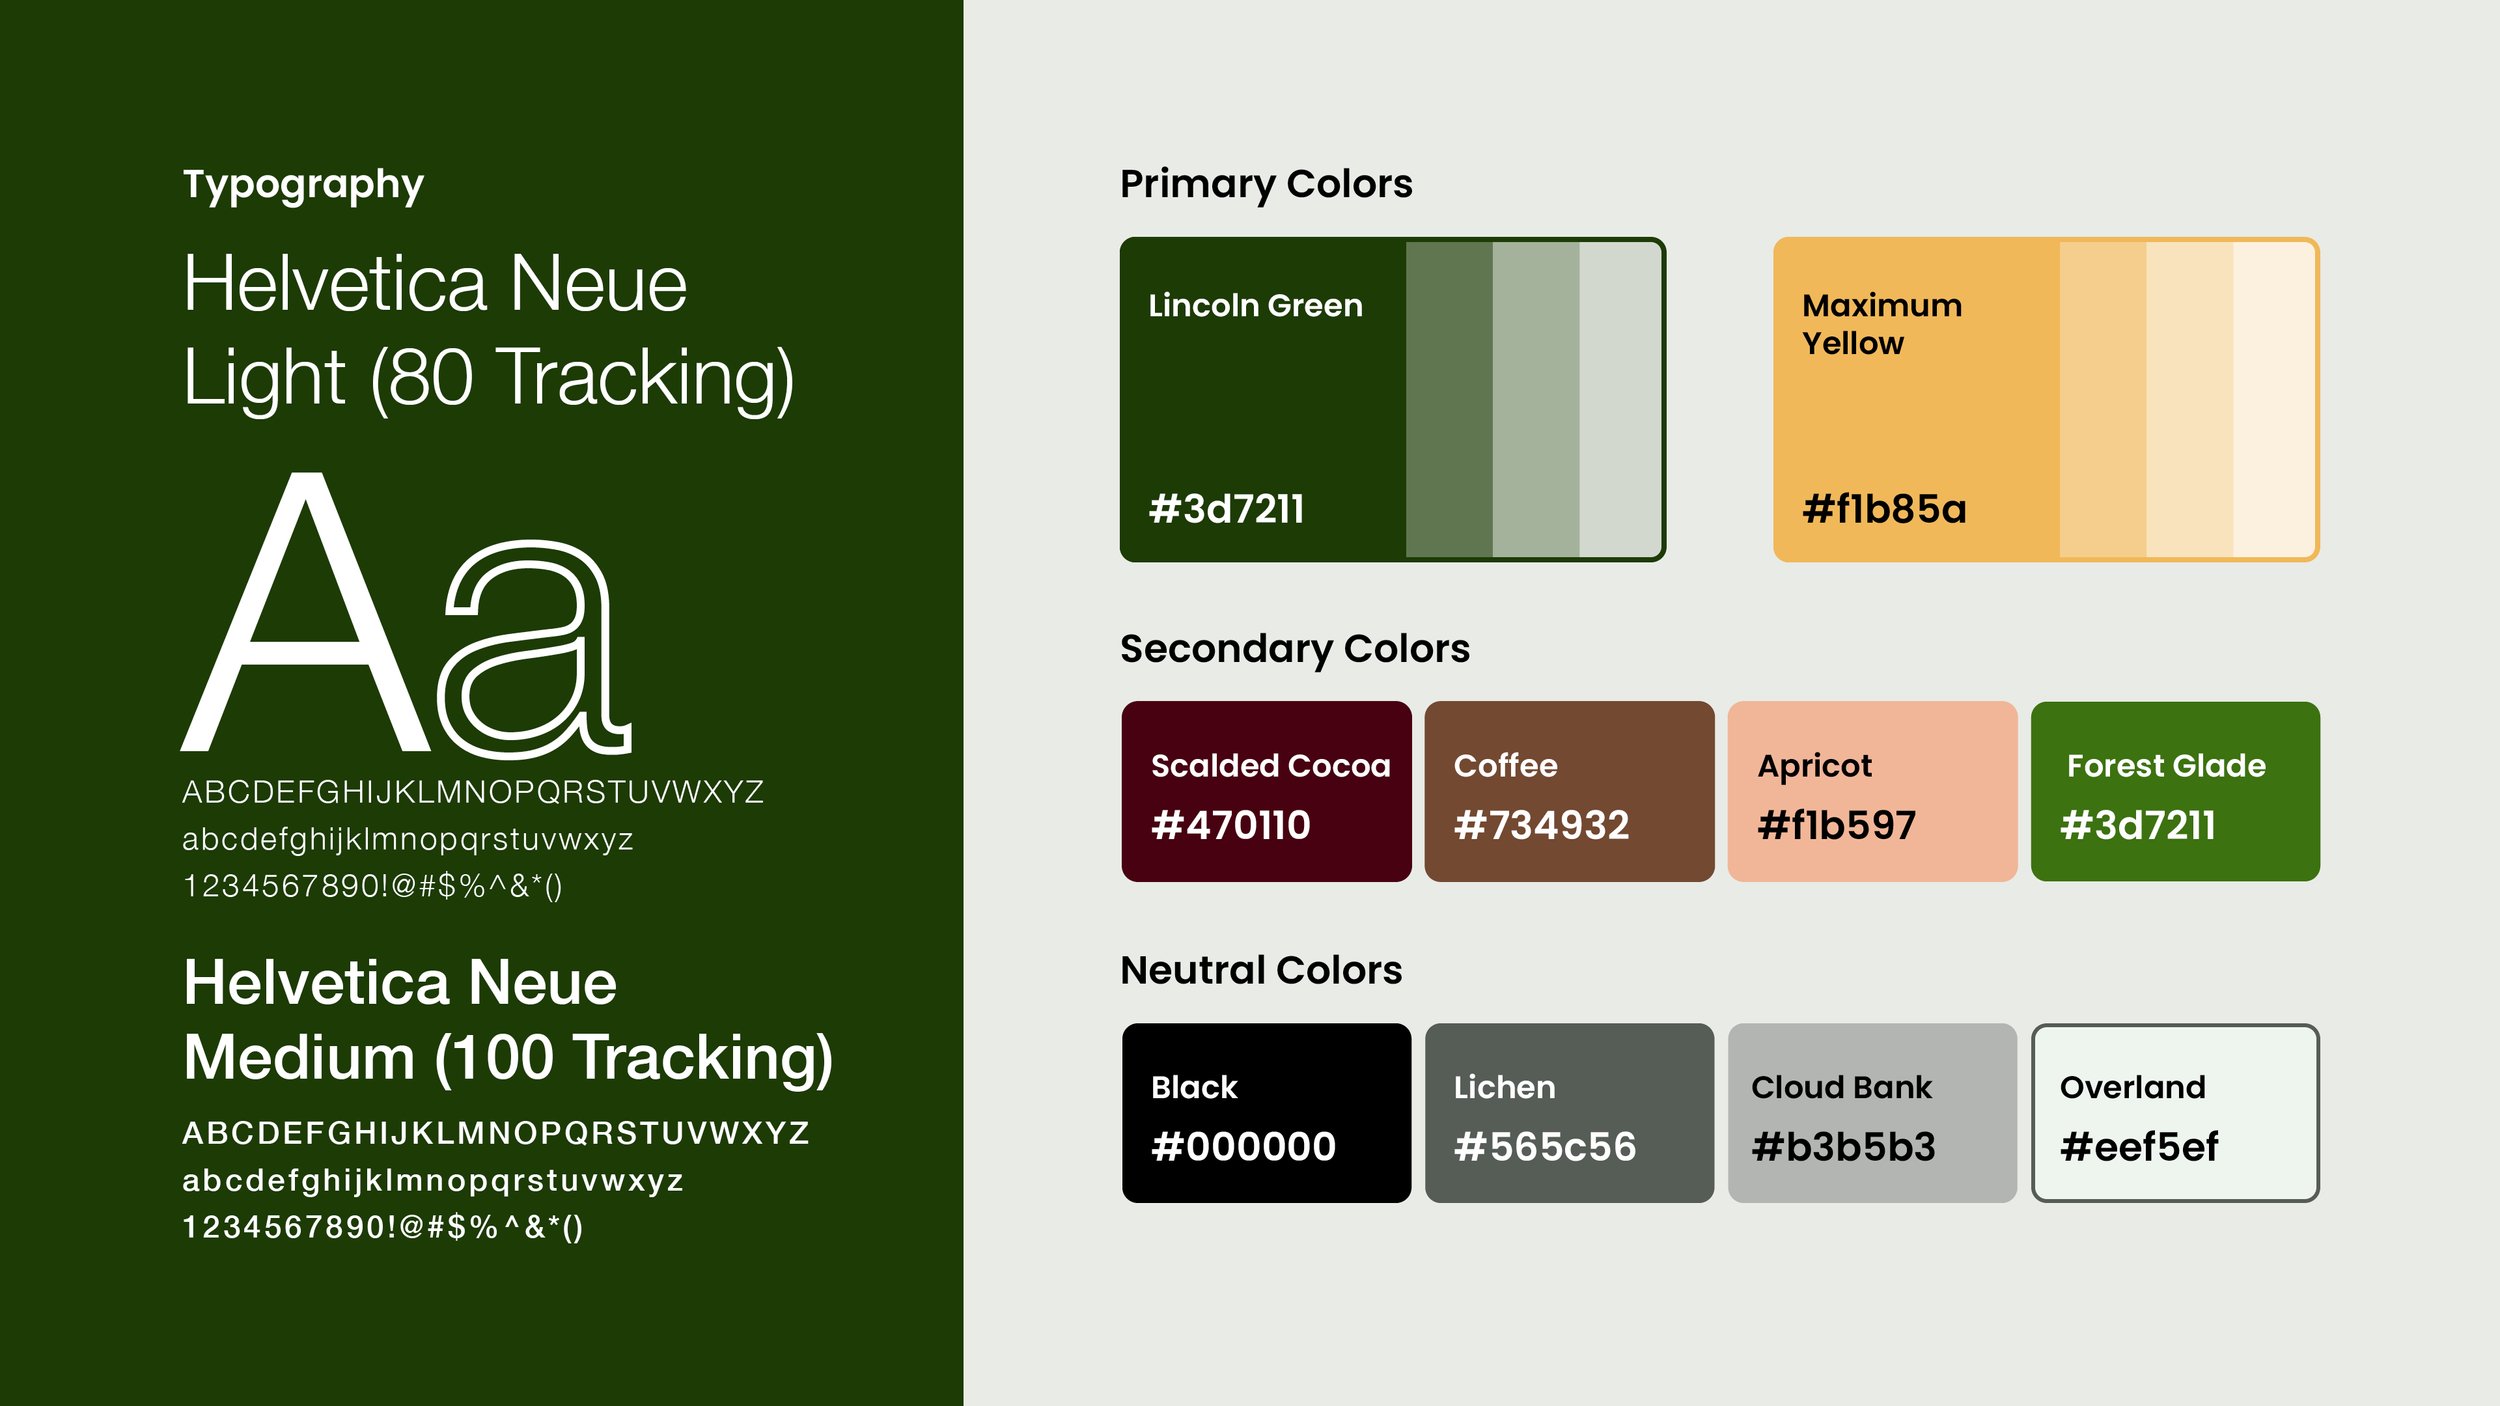Image resolution: width=2500 pixels, height=1406 pixels.
Task: Click the Helvetica Neue Medium title
Action: pos(507,1020)
